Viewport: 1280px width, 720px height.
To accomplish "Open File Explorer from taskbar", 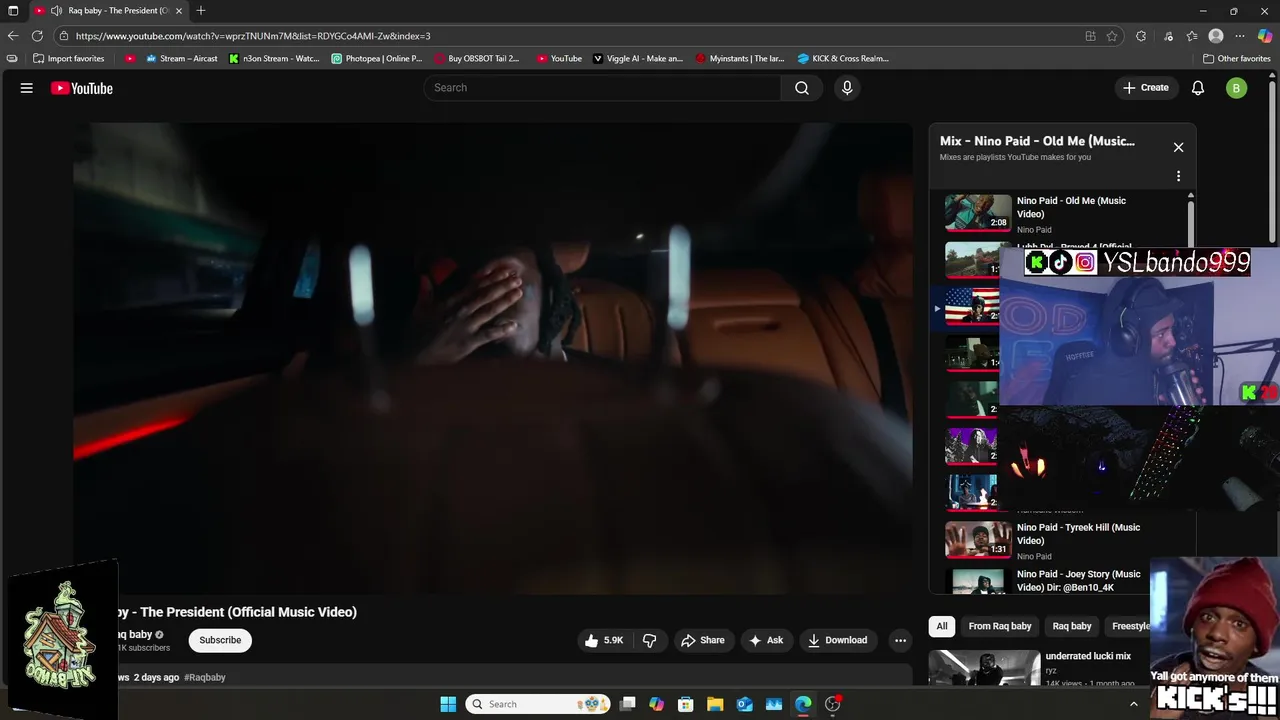I will tap(715, 704).
